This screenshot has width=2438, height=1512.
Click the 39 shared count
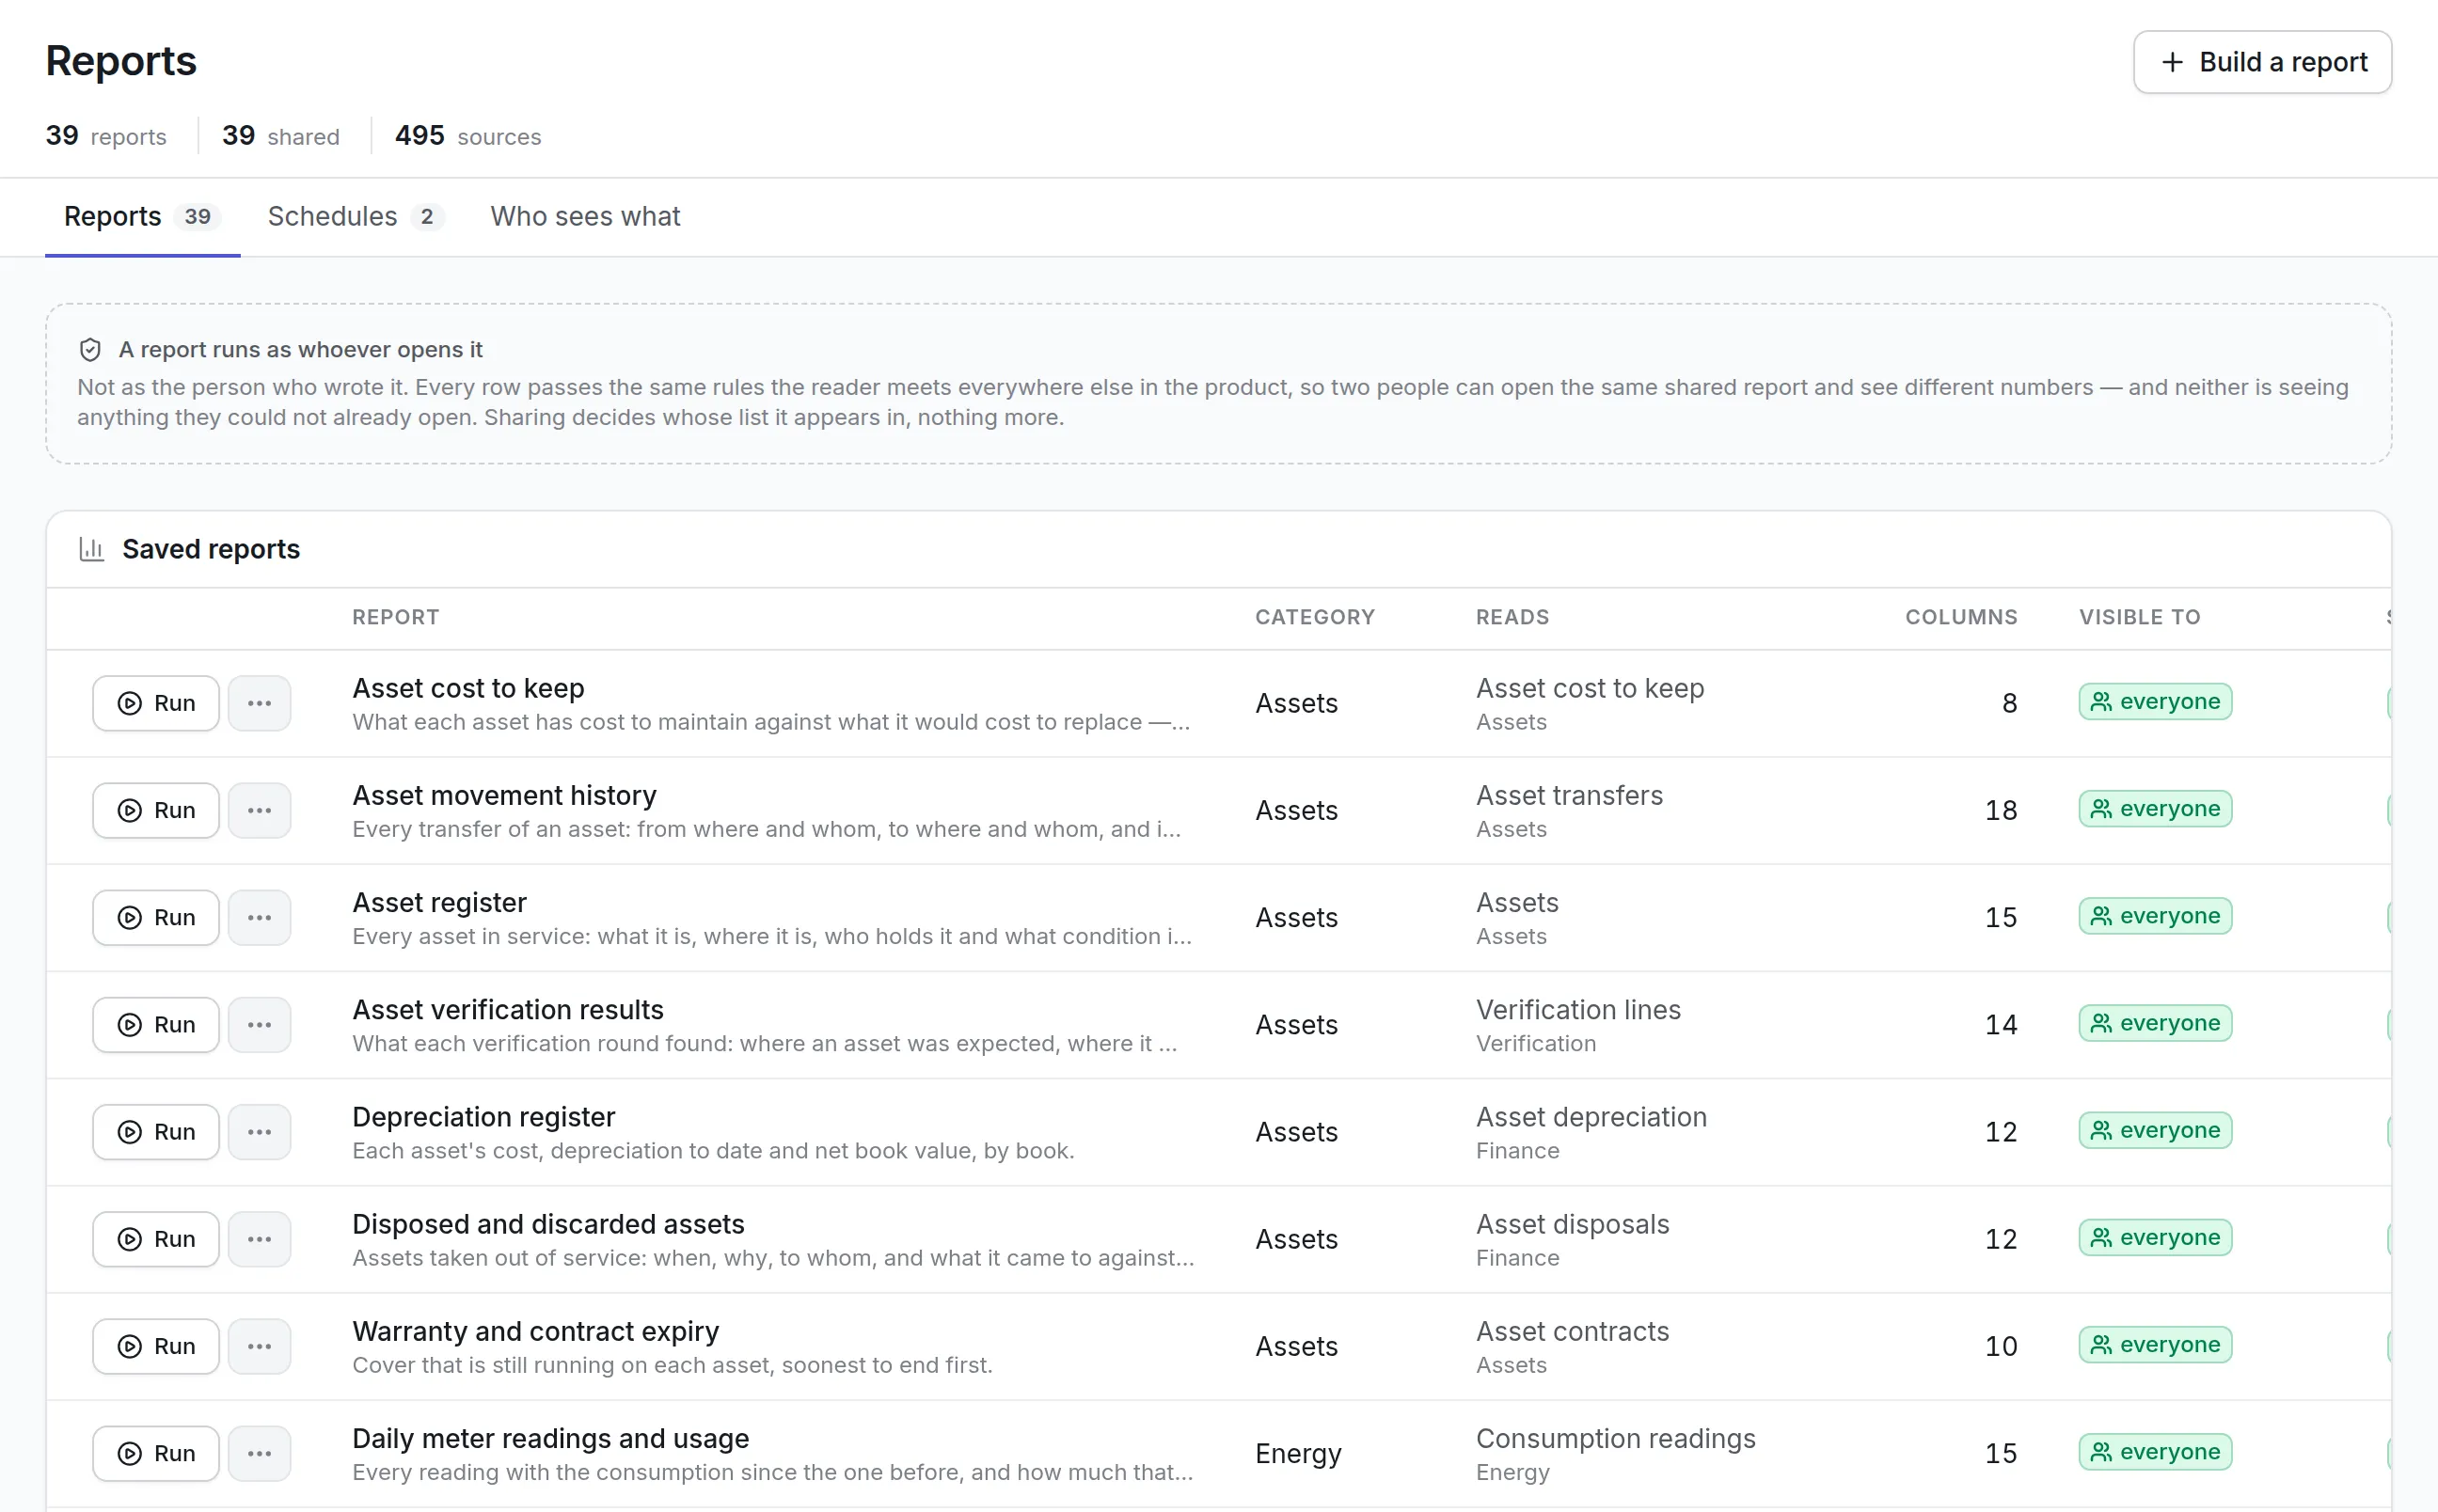281,135
